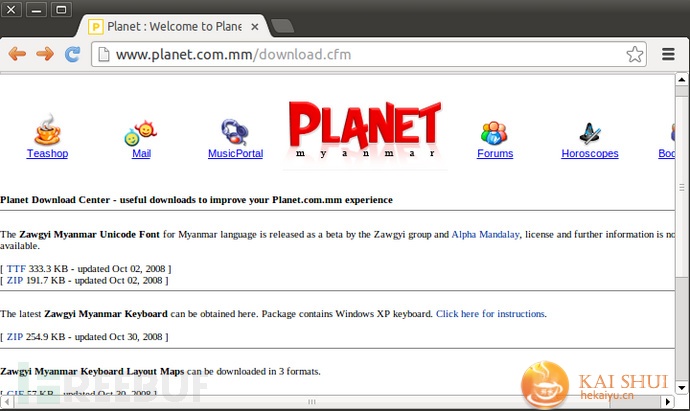Click the horizontal scrollbar left arrow
Image resolution: width=690 pixels, height=411 pixels.
tap(7, 401)
